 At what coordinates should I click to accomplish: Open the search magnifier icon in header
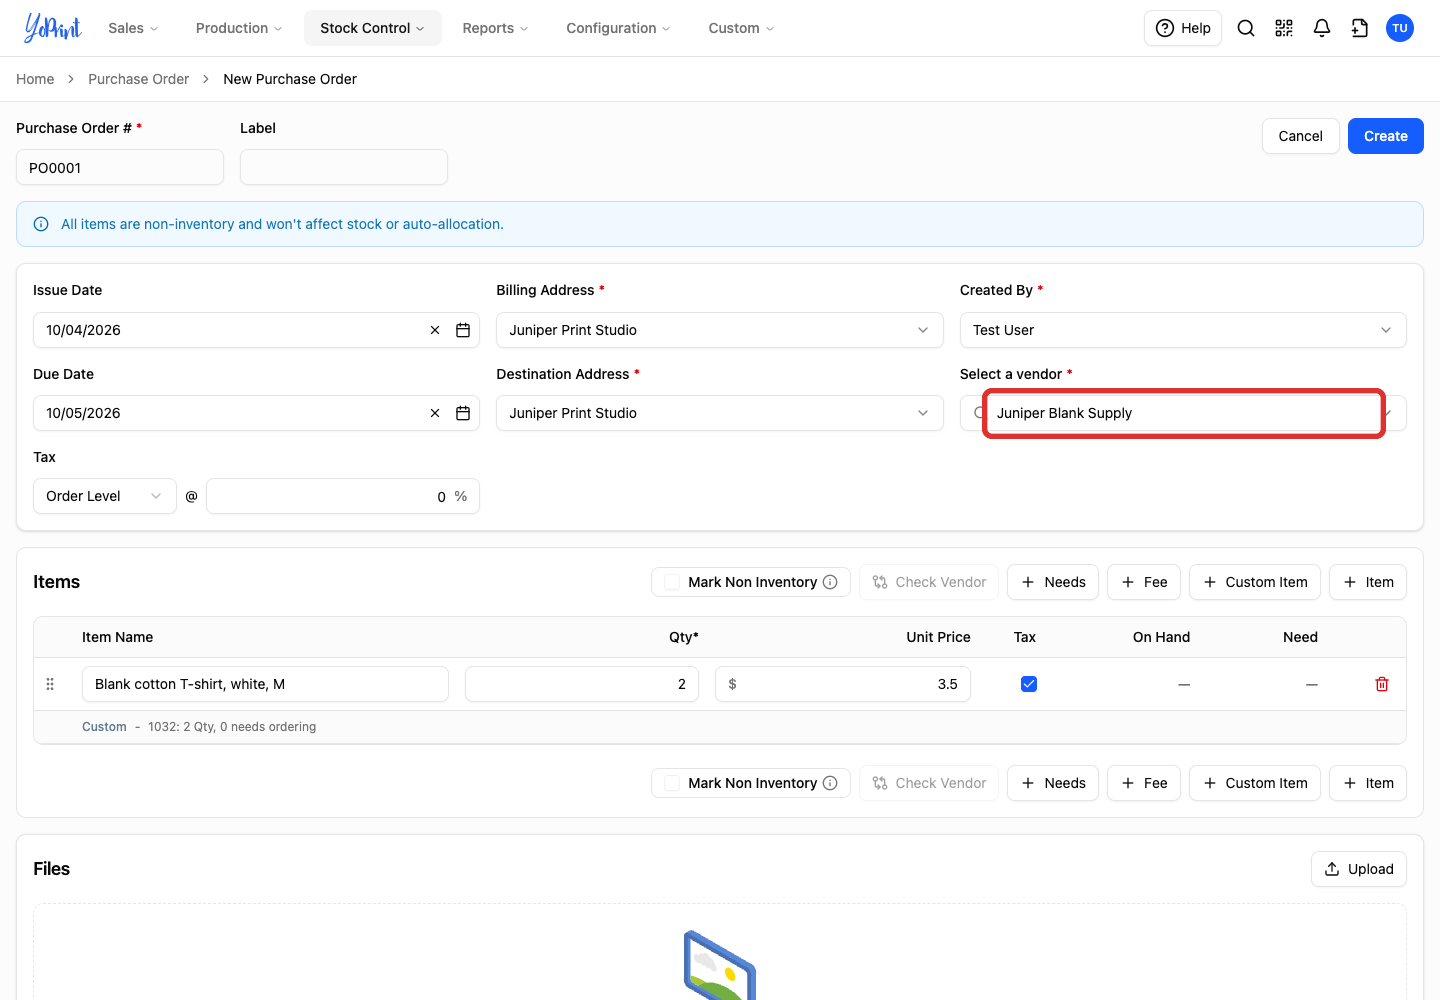pyautogui.click(x=1246, y=28)
